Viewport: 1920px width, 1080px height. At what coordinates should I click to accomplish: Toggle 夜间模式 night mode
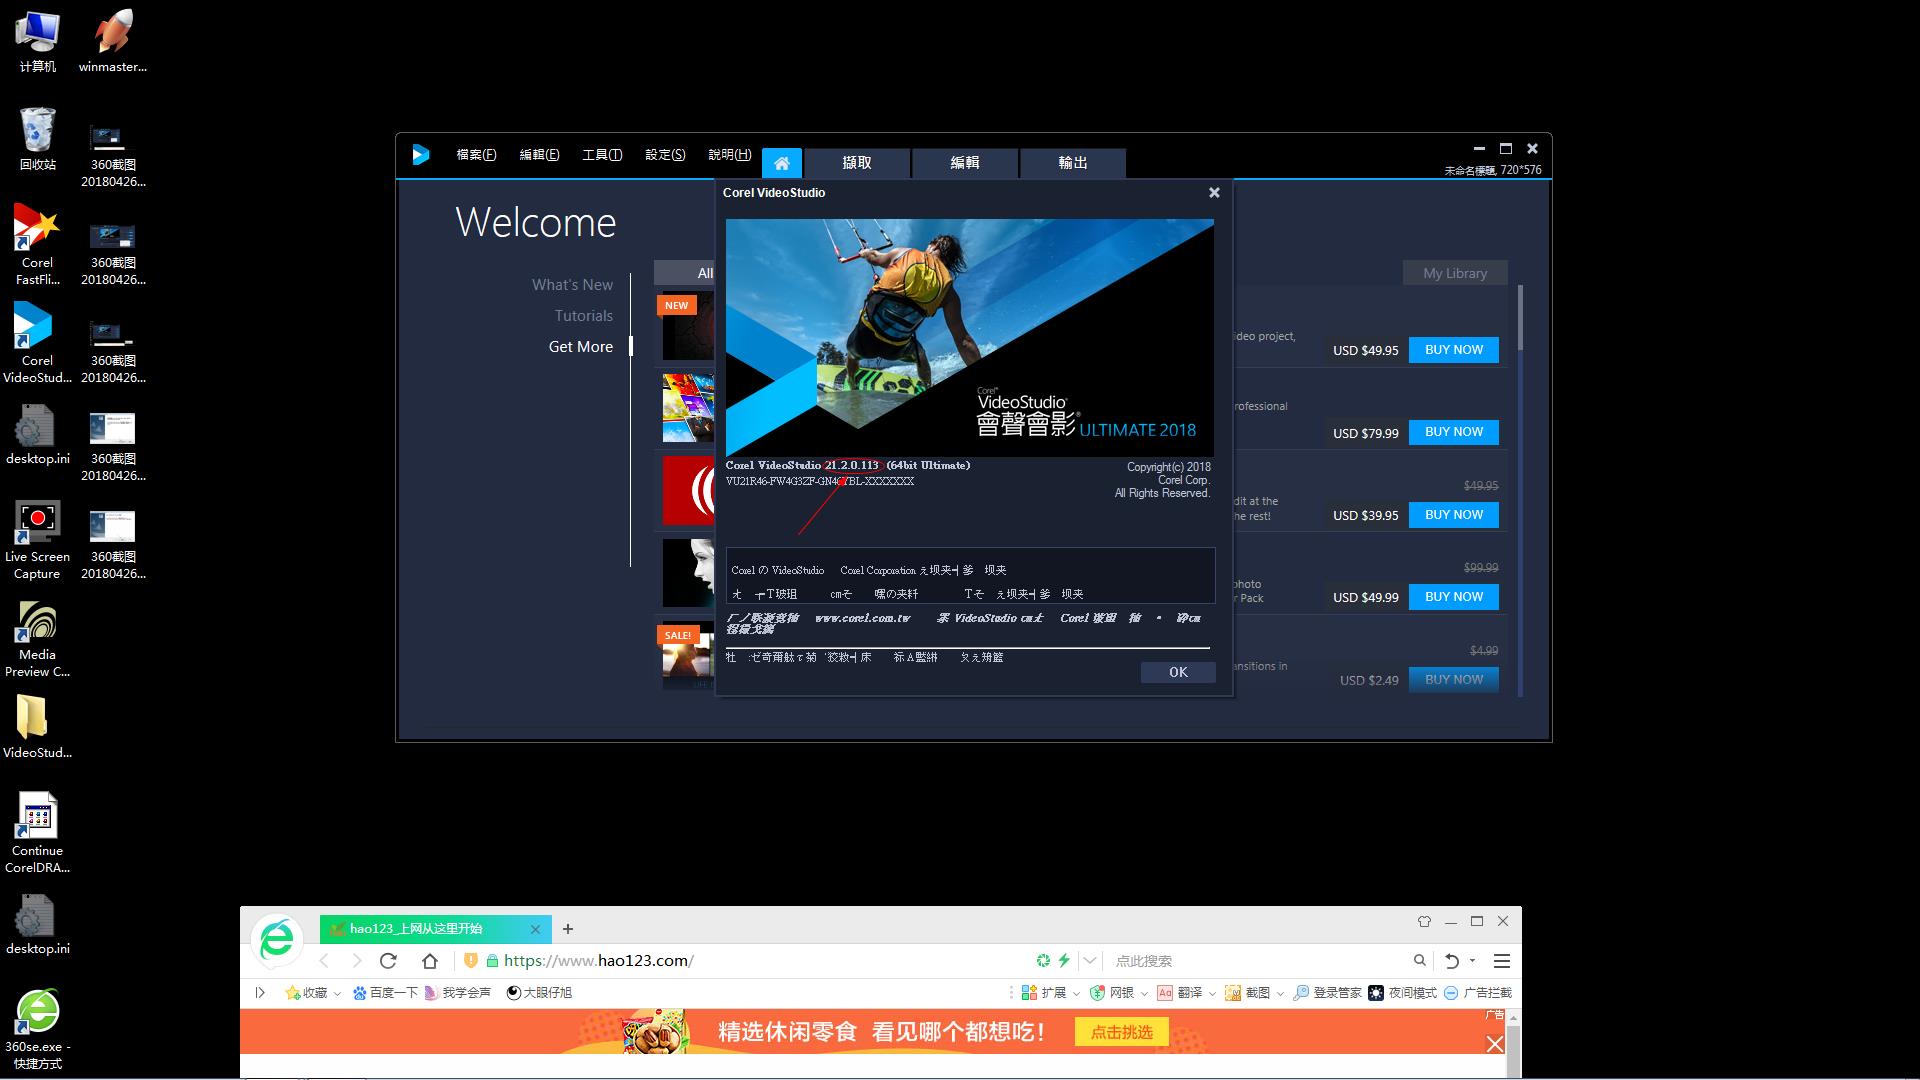point(1402,993)
